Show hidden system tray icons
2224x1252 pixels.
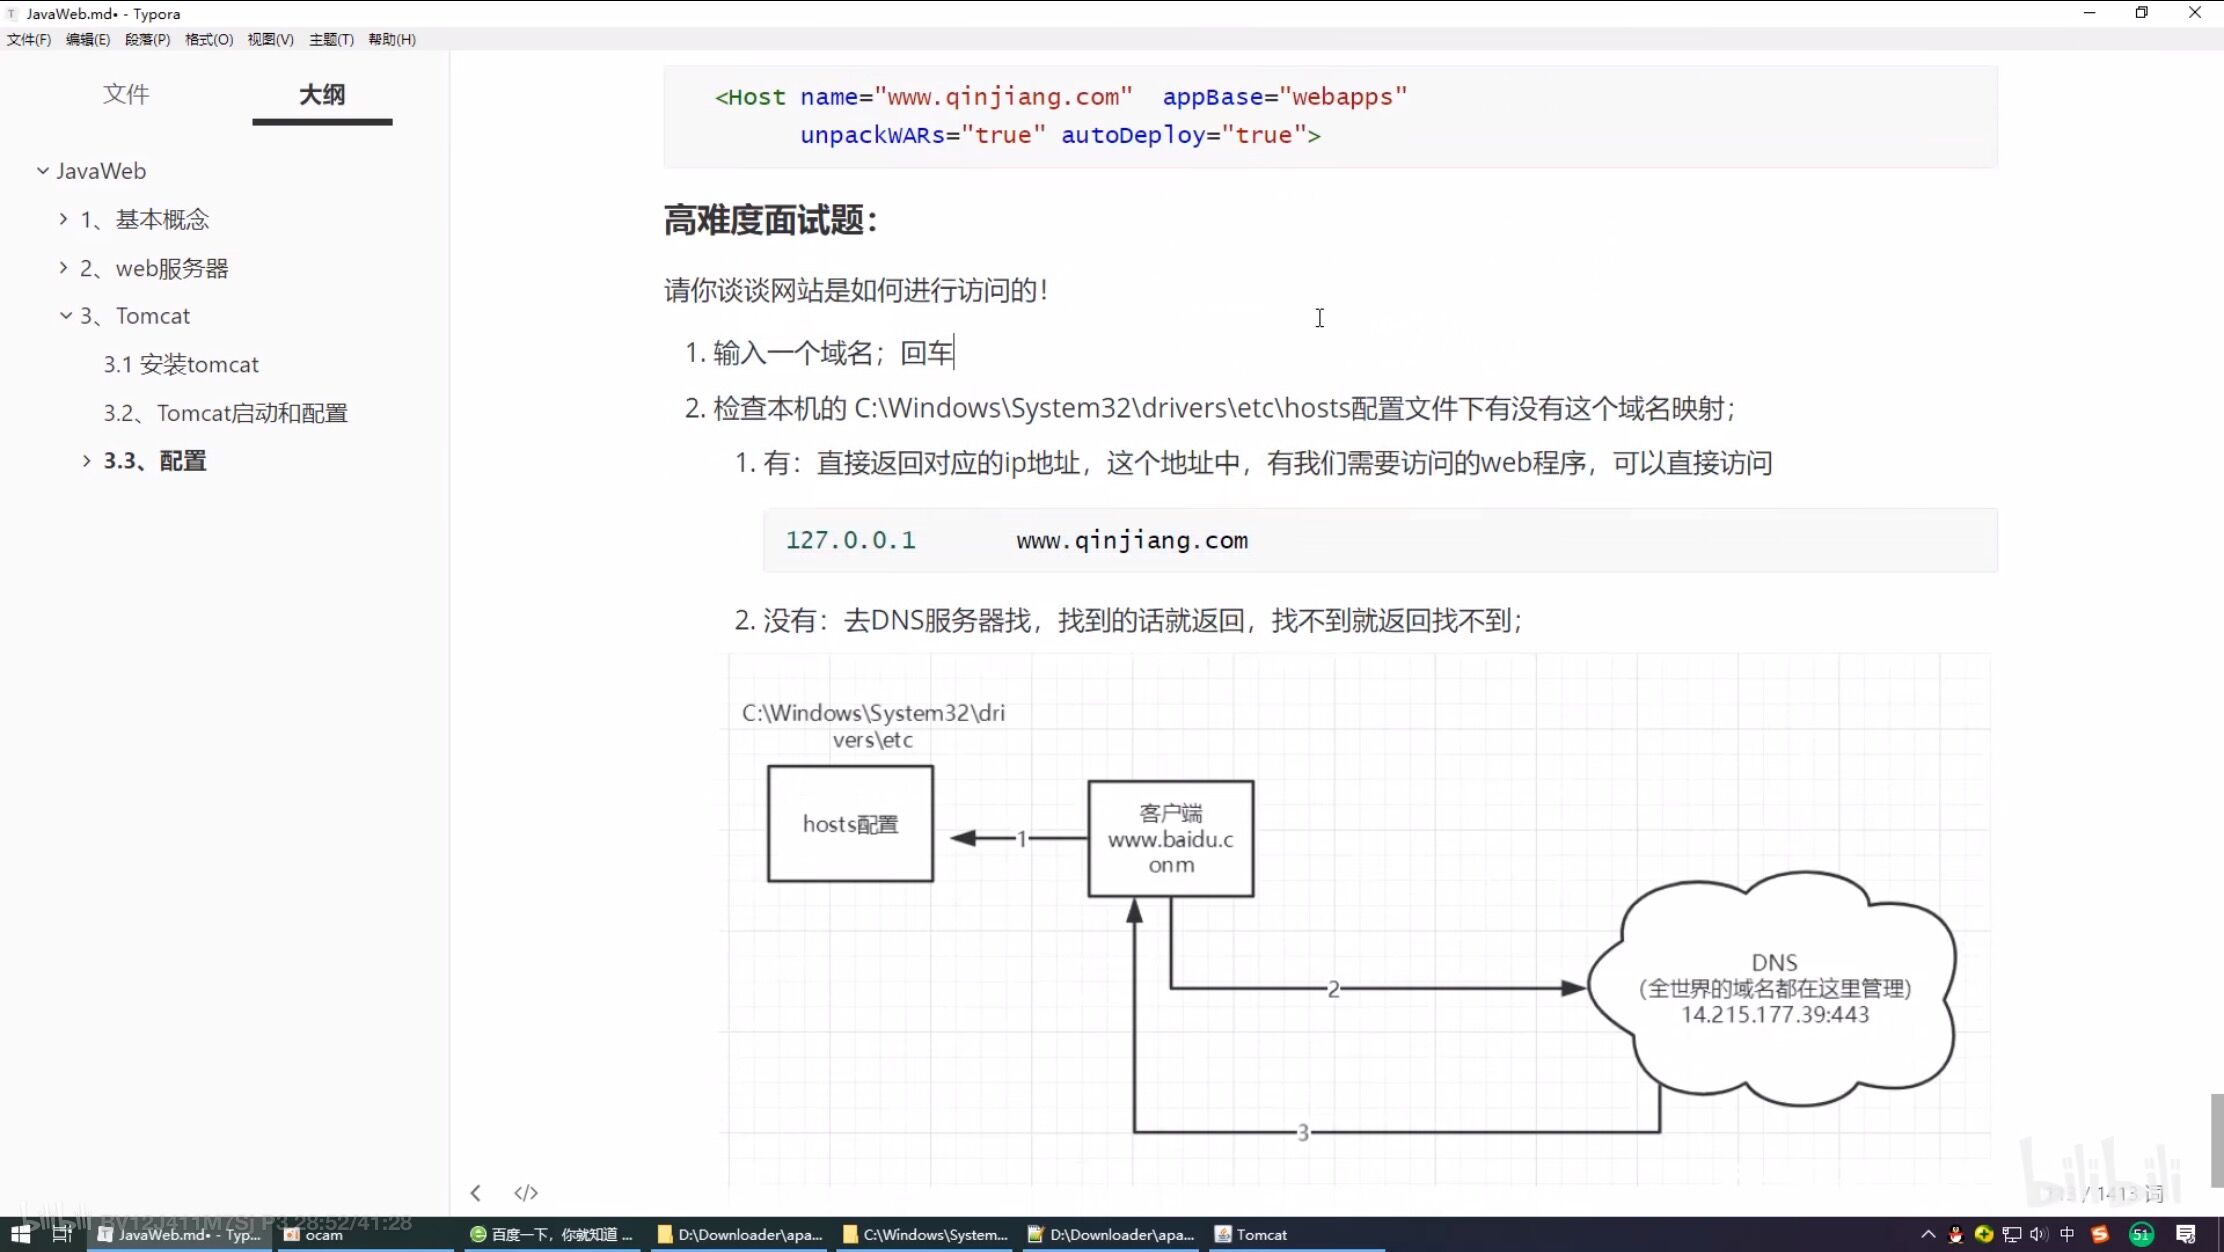coord(1928,1234)
